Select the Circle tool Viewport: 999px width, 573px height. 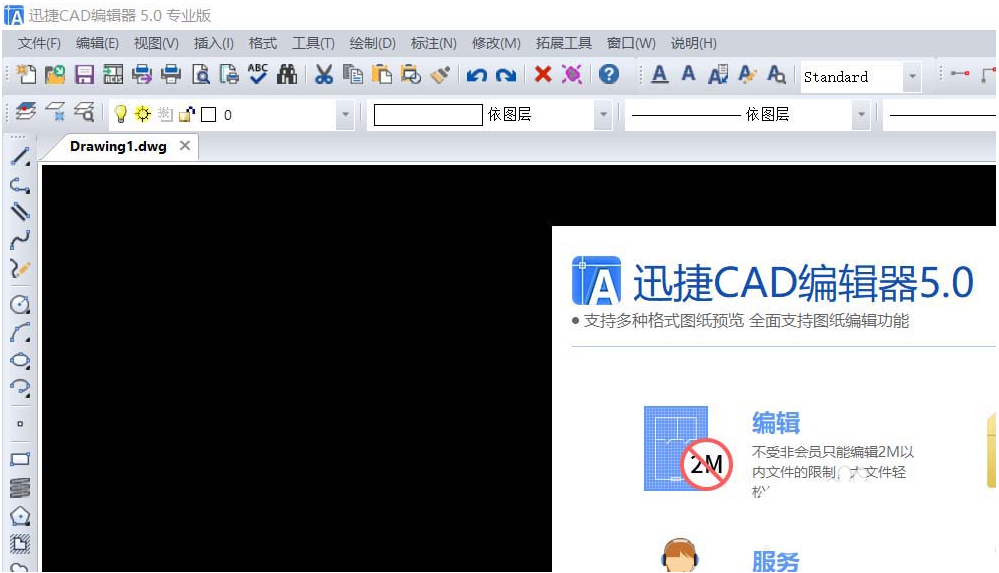click(x=20, y=304)
